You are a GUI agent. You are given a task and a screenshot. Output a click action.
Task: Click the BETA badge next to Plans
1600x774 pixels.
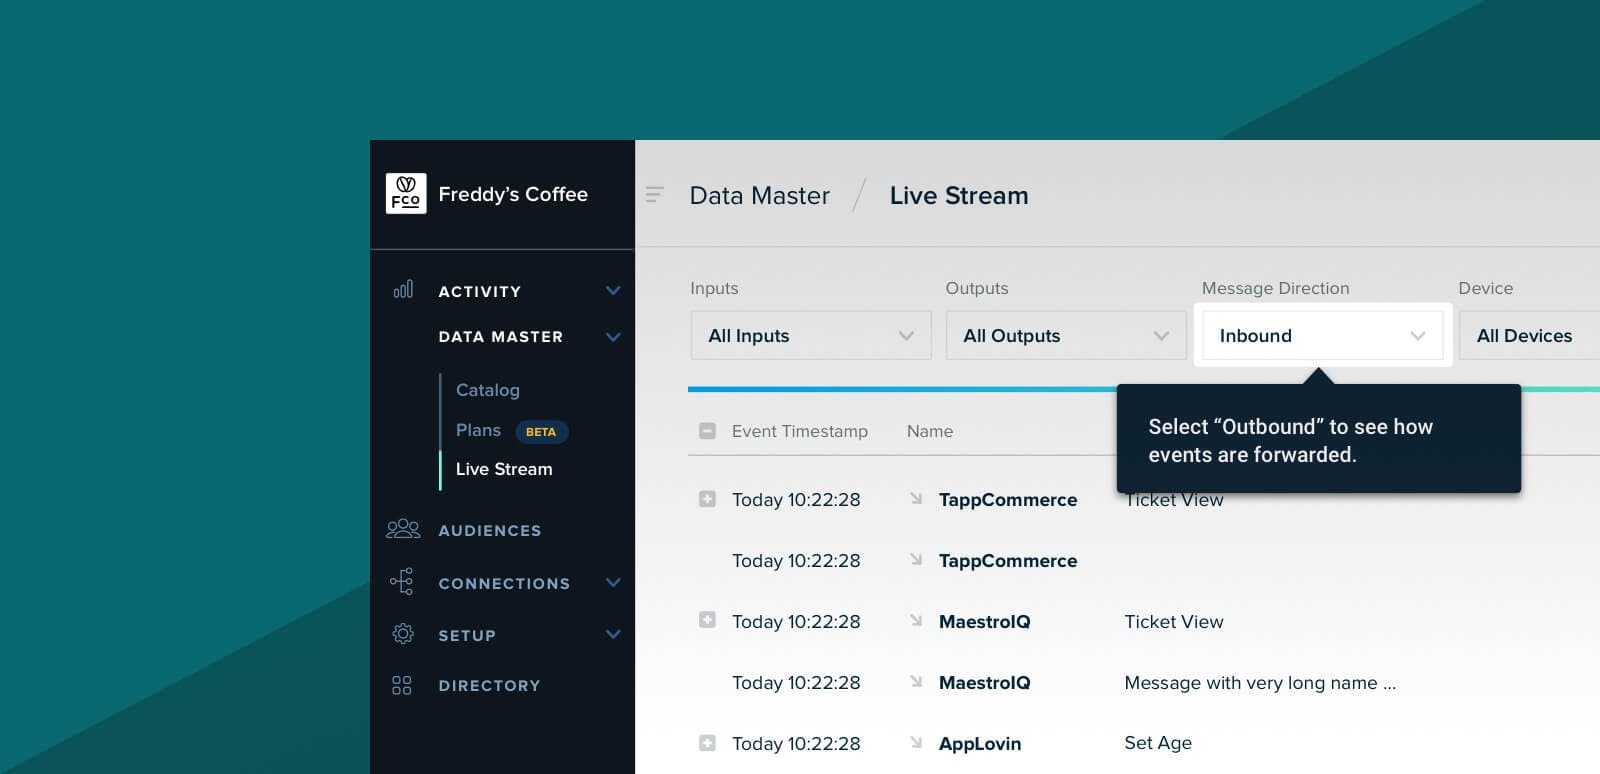tap(541, 432)
